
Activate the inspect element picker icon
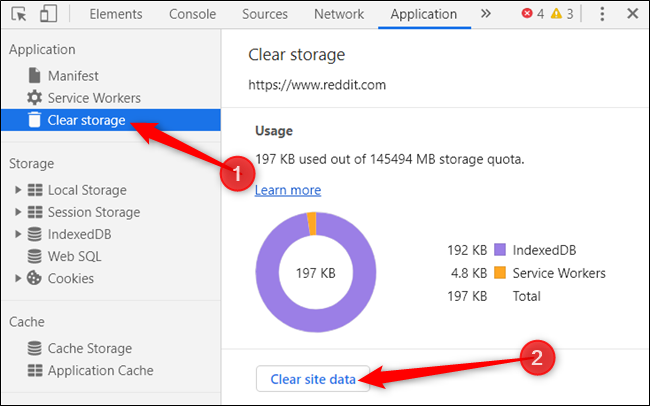[x=19, y=14]
